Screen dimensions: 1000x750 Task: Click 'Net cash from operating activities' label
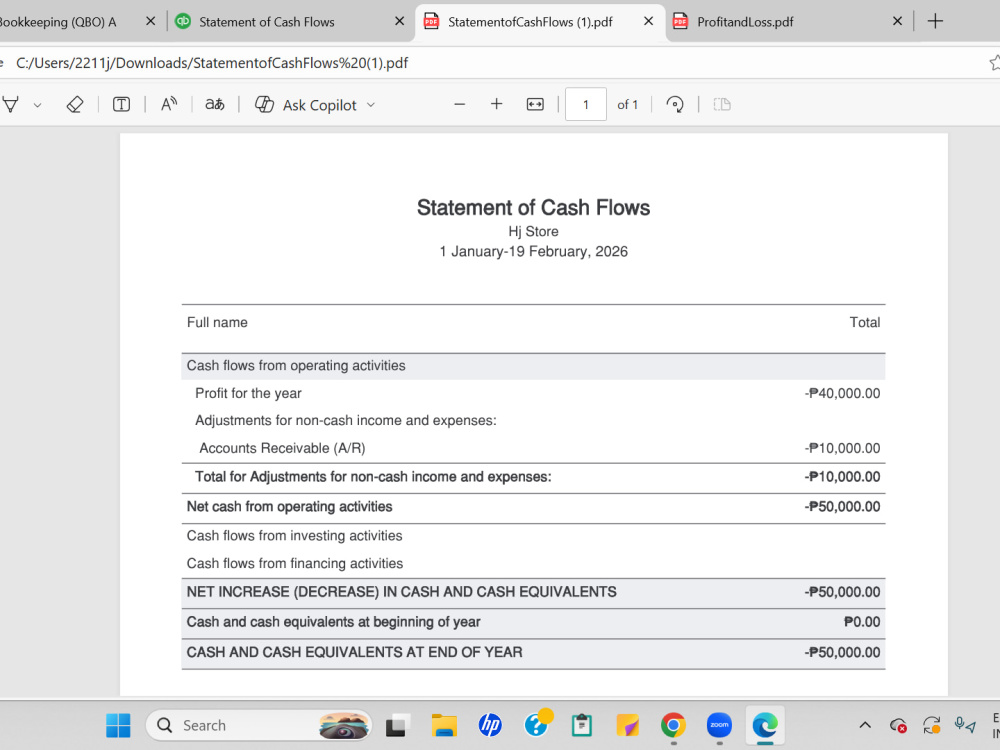289,507
